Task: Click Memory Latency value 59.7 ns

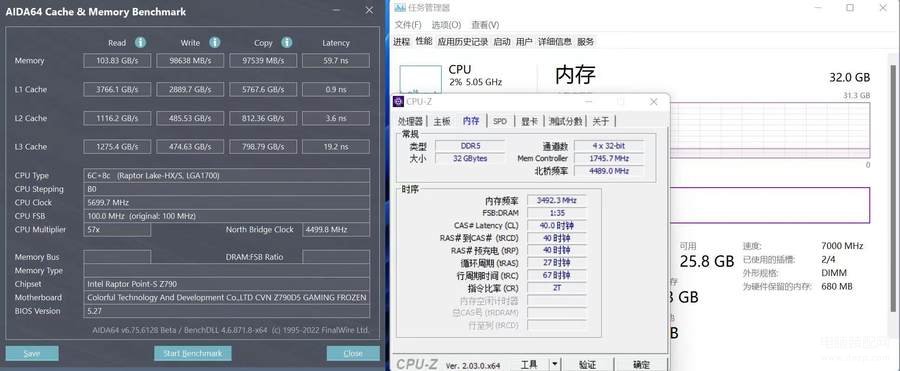Action: click(336, 61)
